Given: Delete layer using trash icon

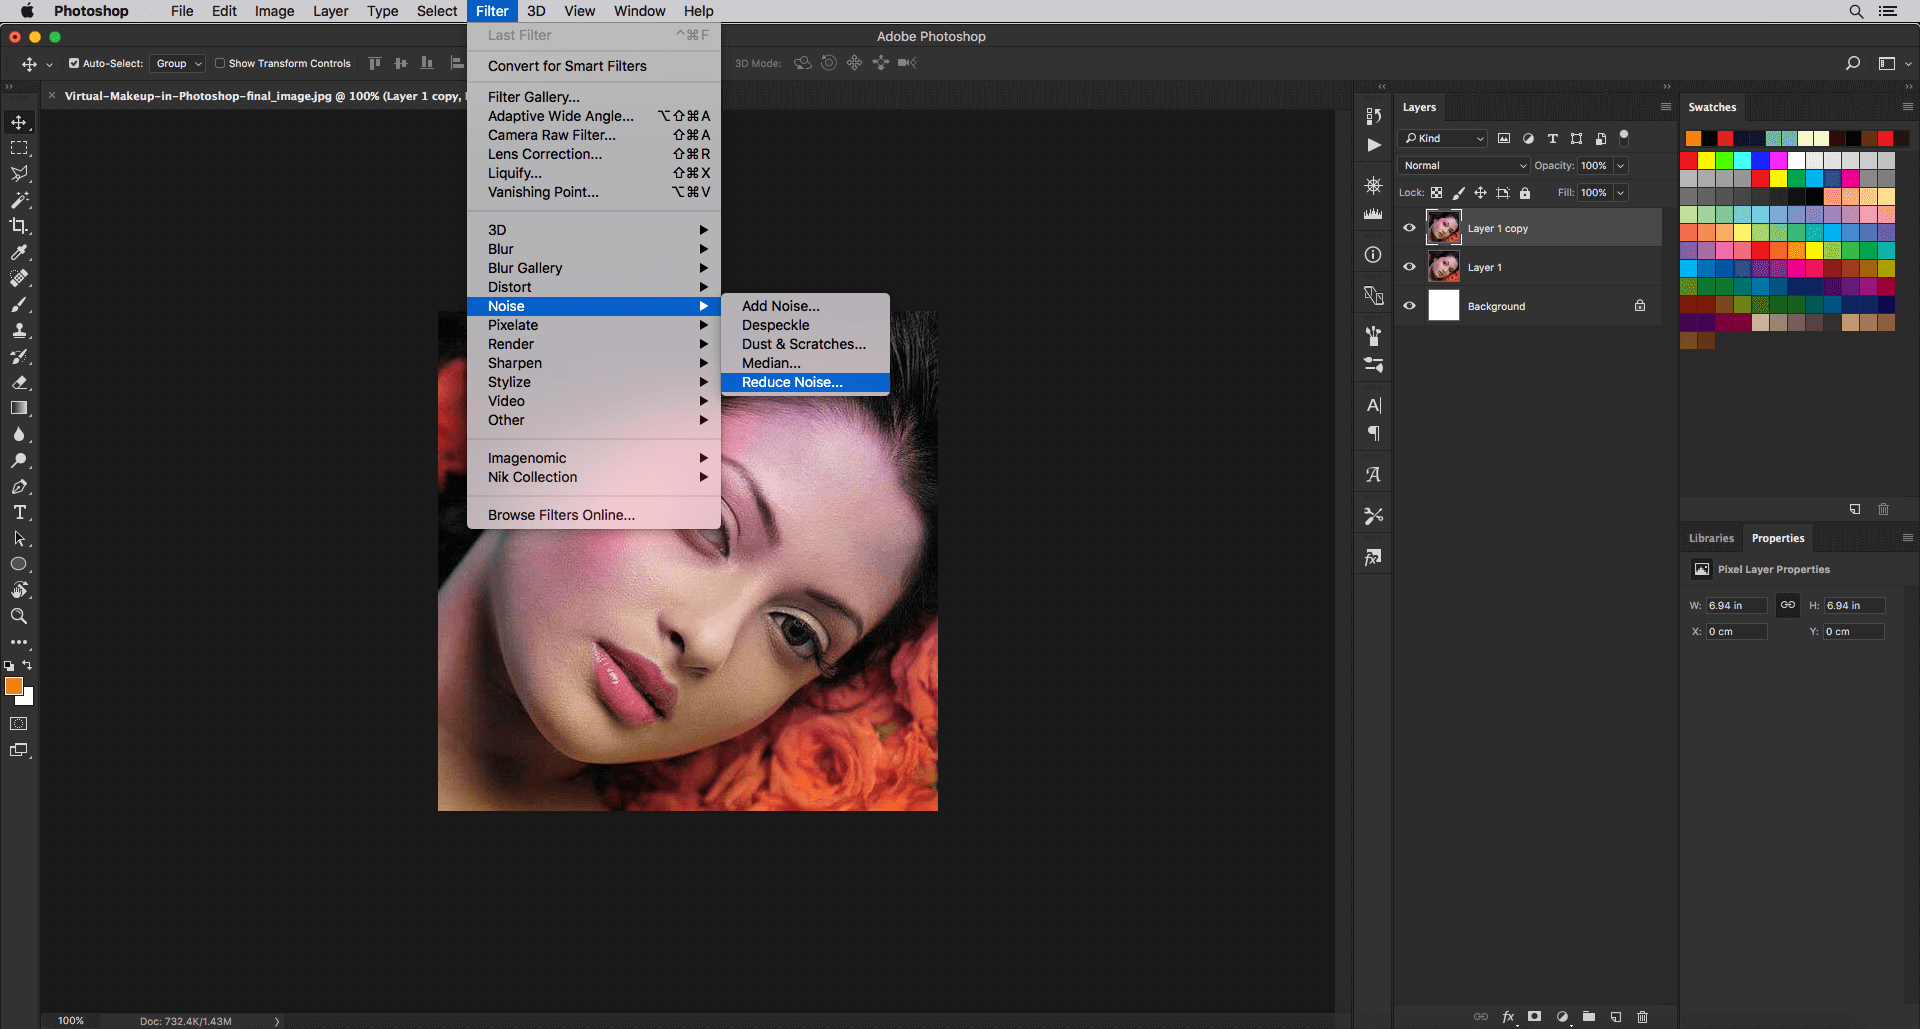Looking at the screenshot, I should coord(1642,1017).
